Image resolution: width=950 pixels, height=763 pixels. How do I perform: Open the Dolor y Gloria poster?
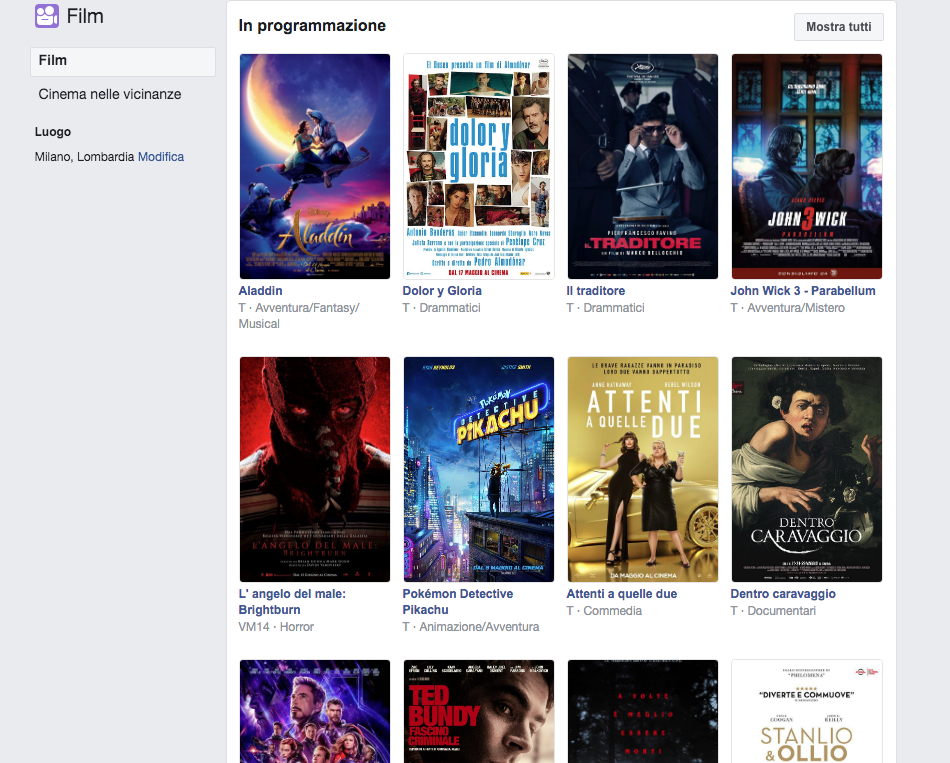[x=479, y=166]
